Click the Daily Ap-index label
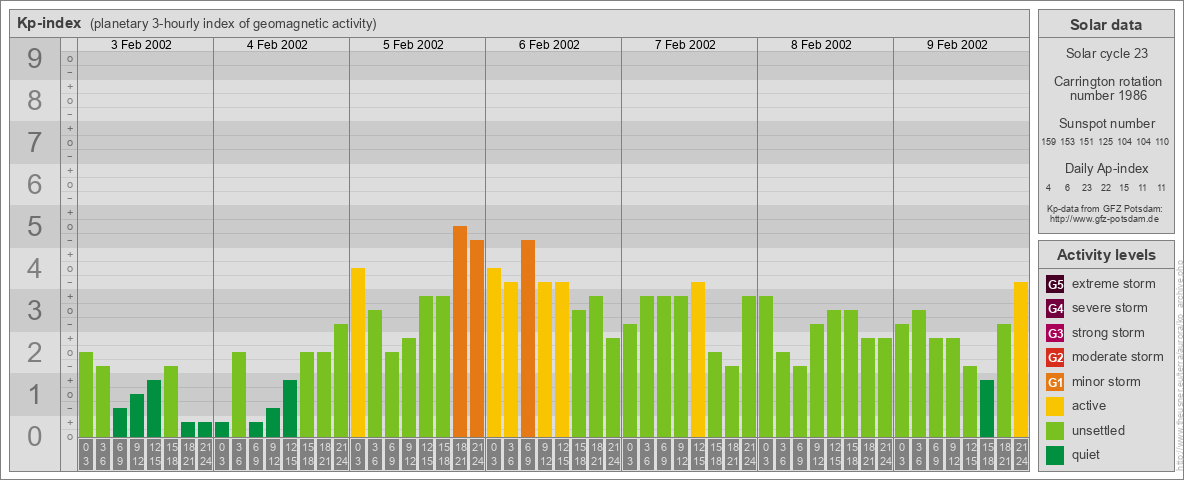Screen dimensions: 1184x480 tap(1106, 168)
